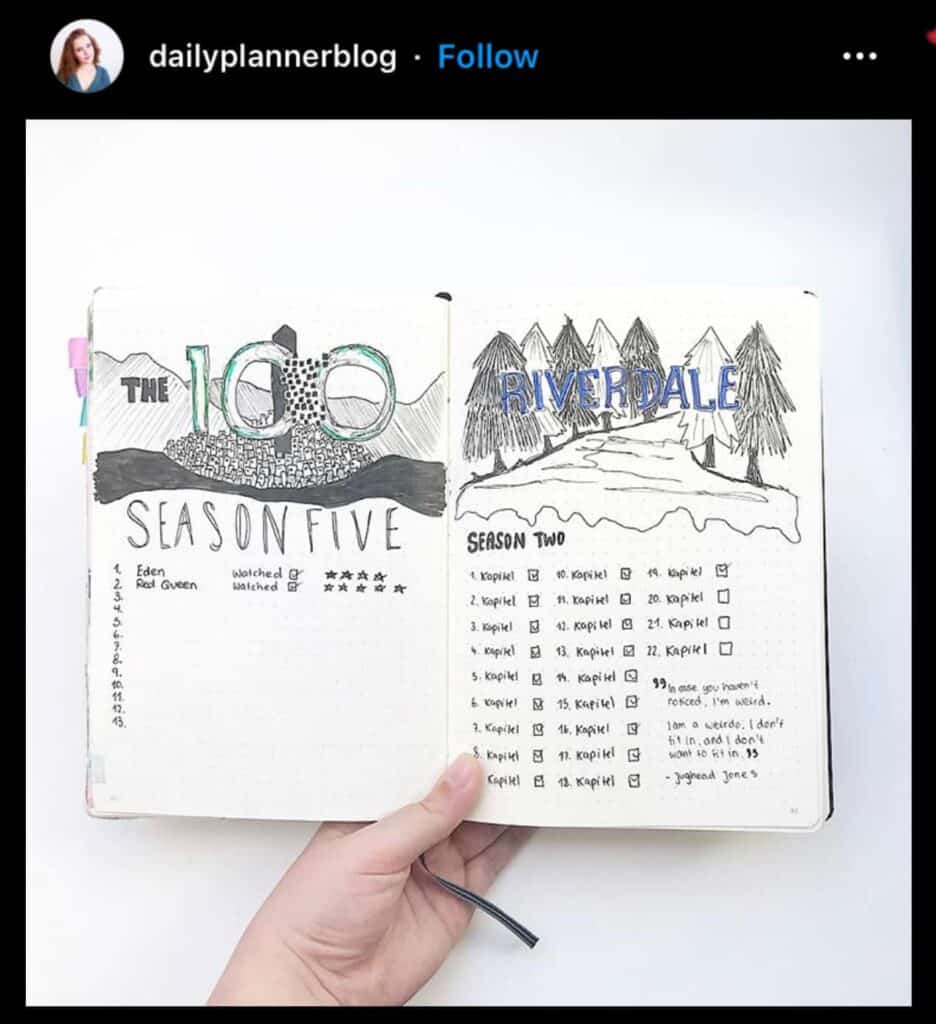The height and width of the screenshot is (1024, 936).
Task: Click the notebook's grey ribbon bookmark
Action: pos(480,903)
